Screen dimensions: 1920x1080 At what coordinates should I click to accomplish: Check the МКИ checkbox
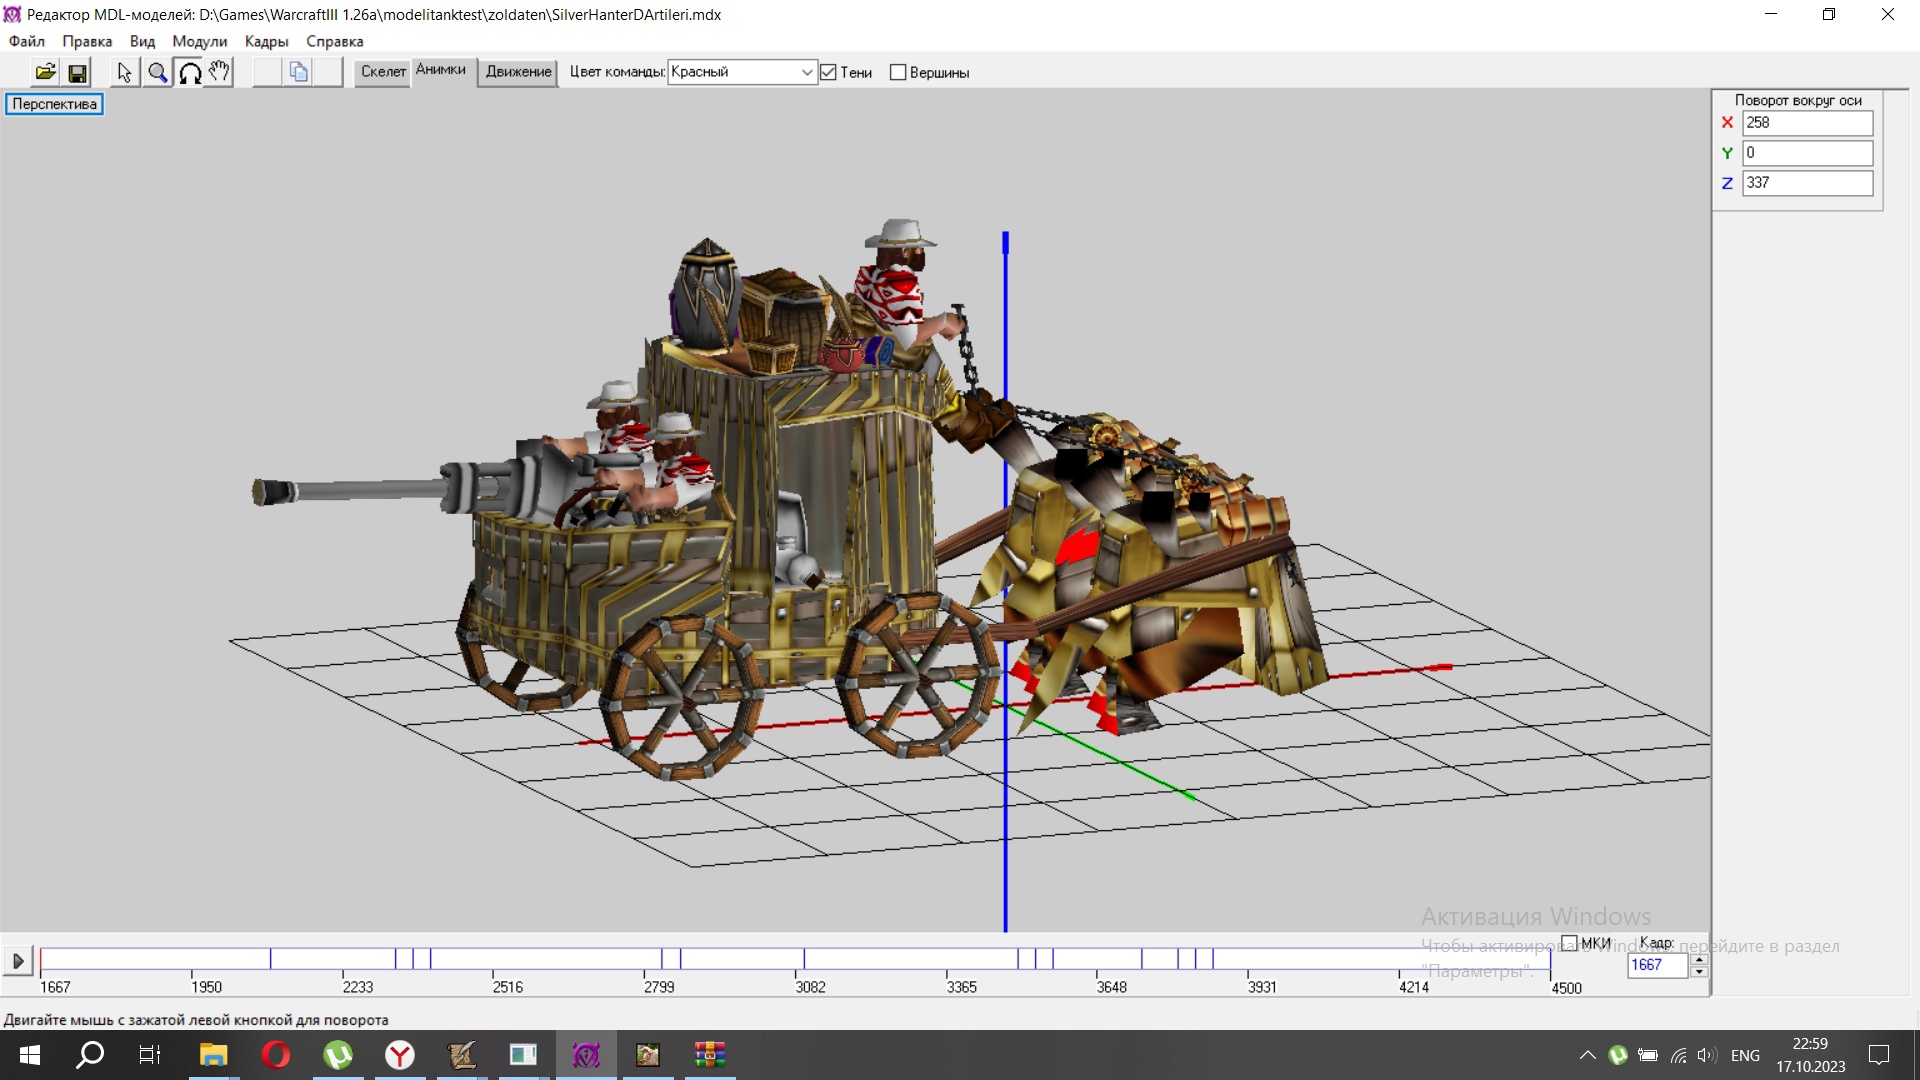click(1569, 943)
